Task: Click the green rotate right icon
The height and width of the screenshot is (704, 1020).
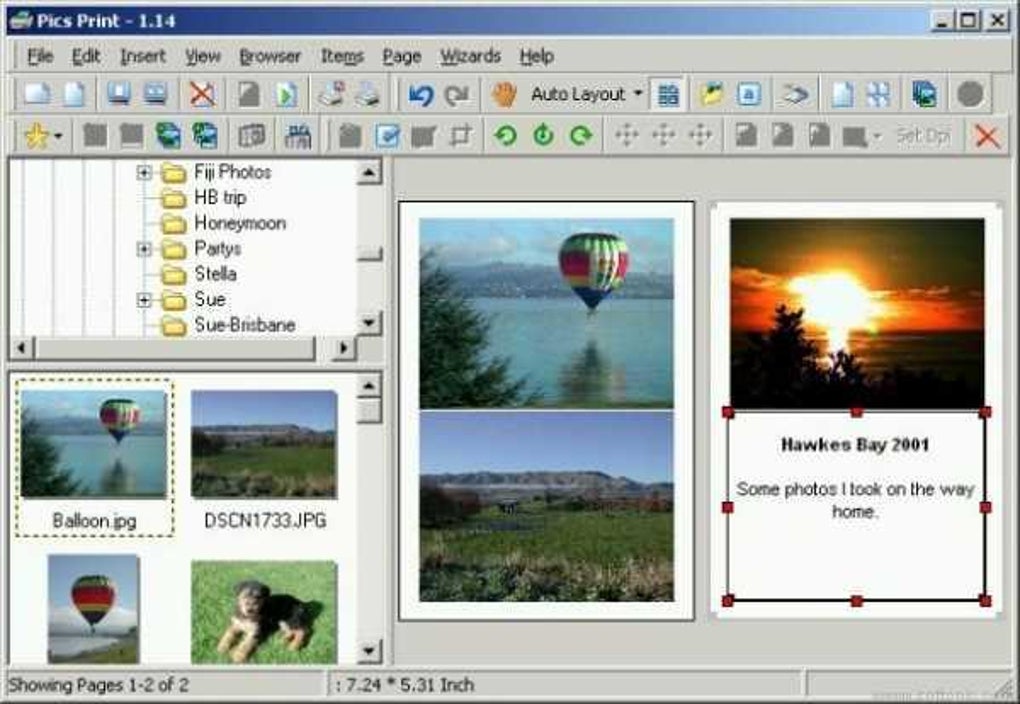Action: click(x=581, y=136)
